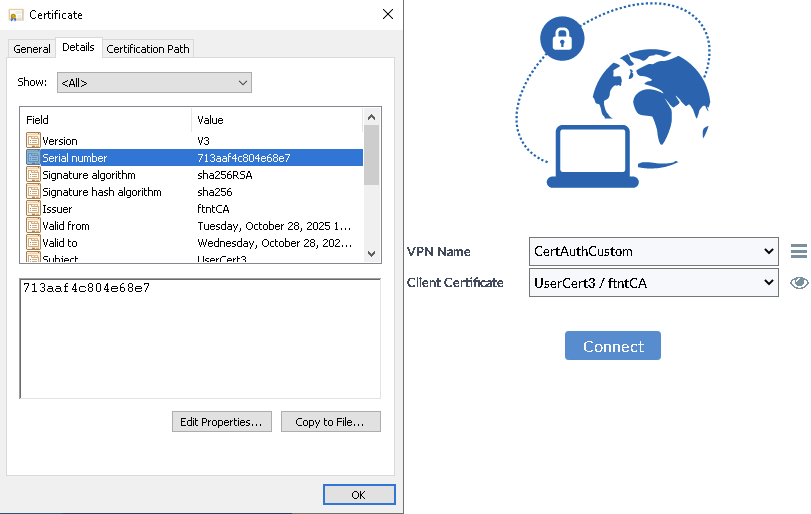811x514 pixels.
Task: Click the padlock icon in the VPN graphic
Action: [561, 39]
